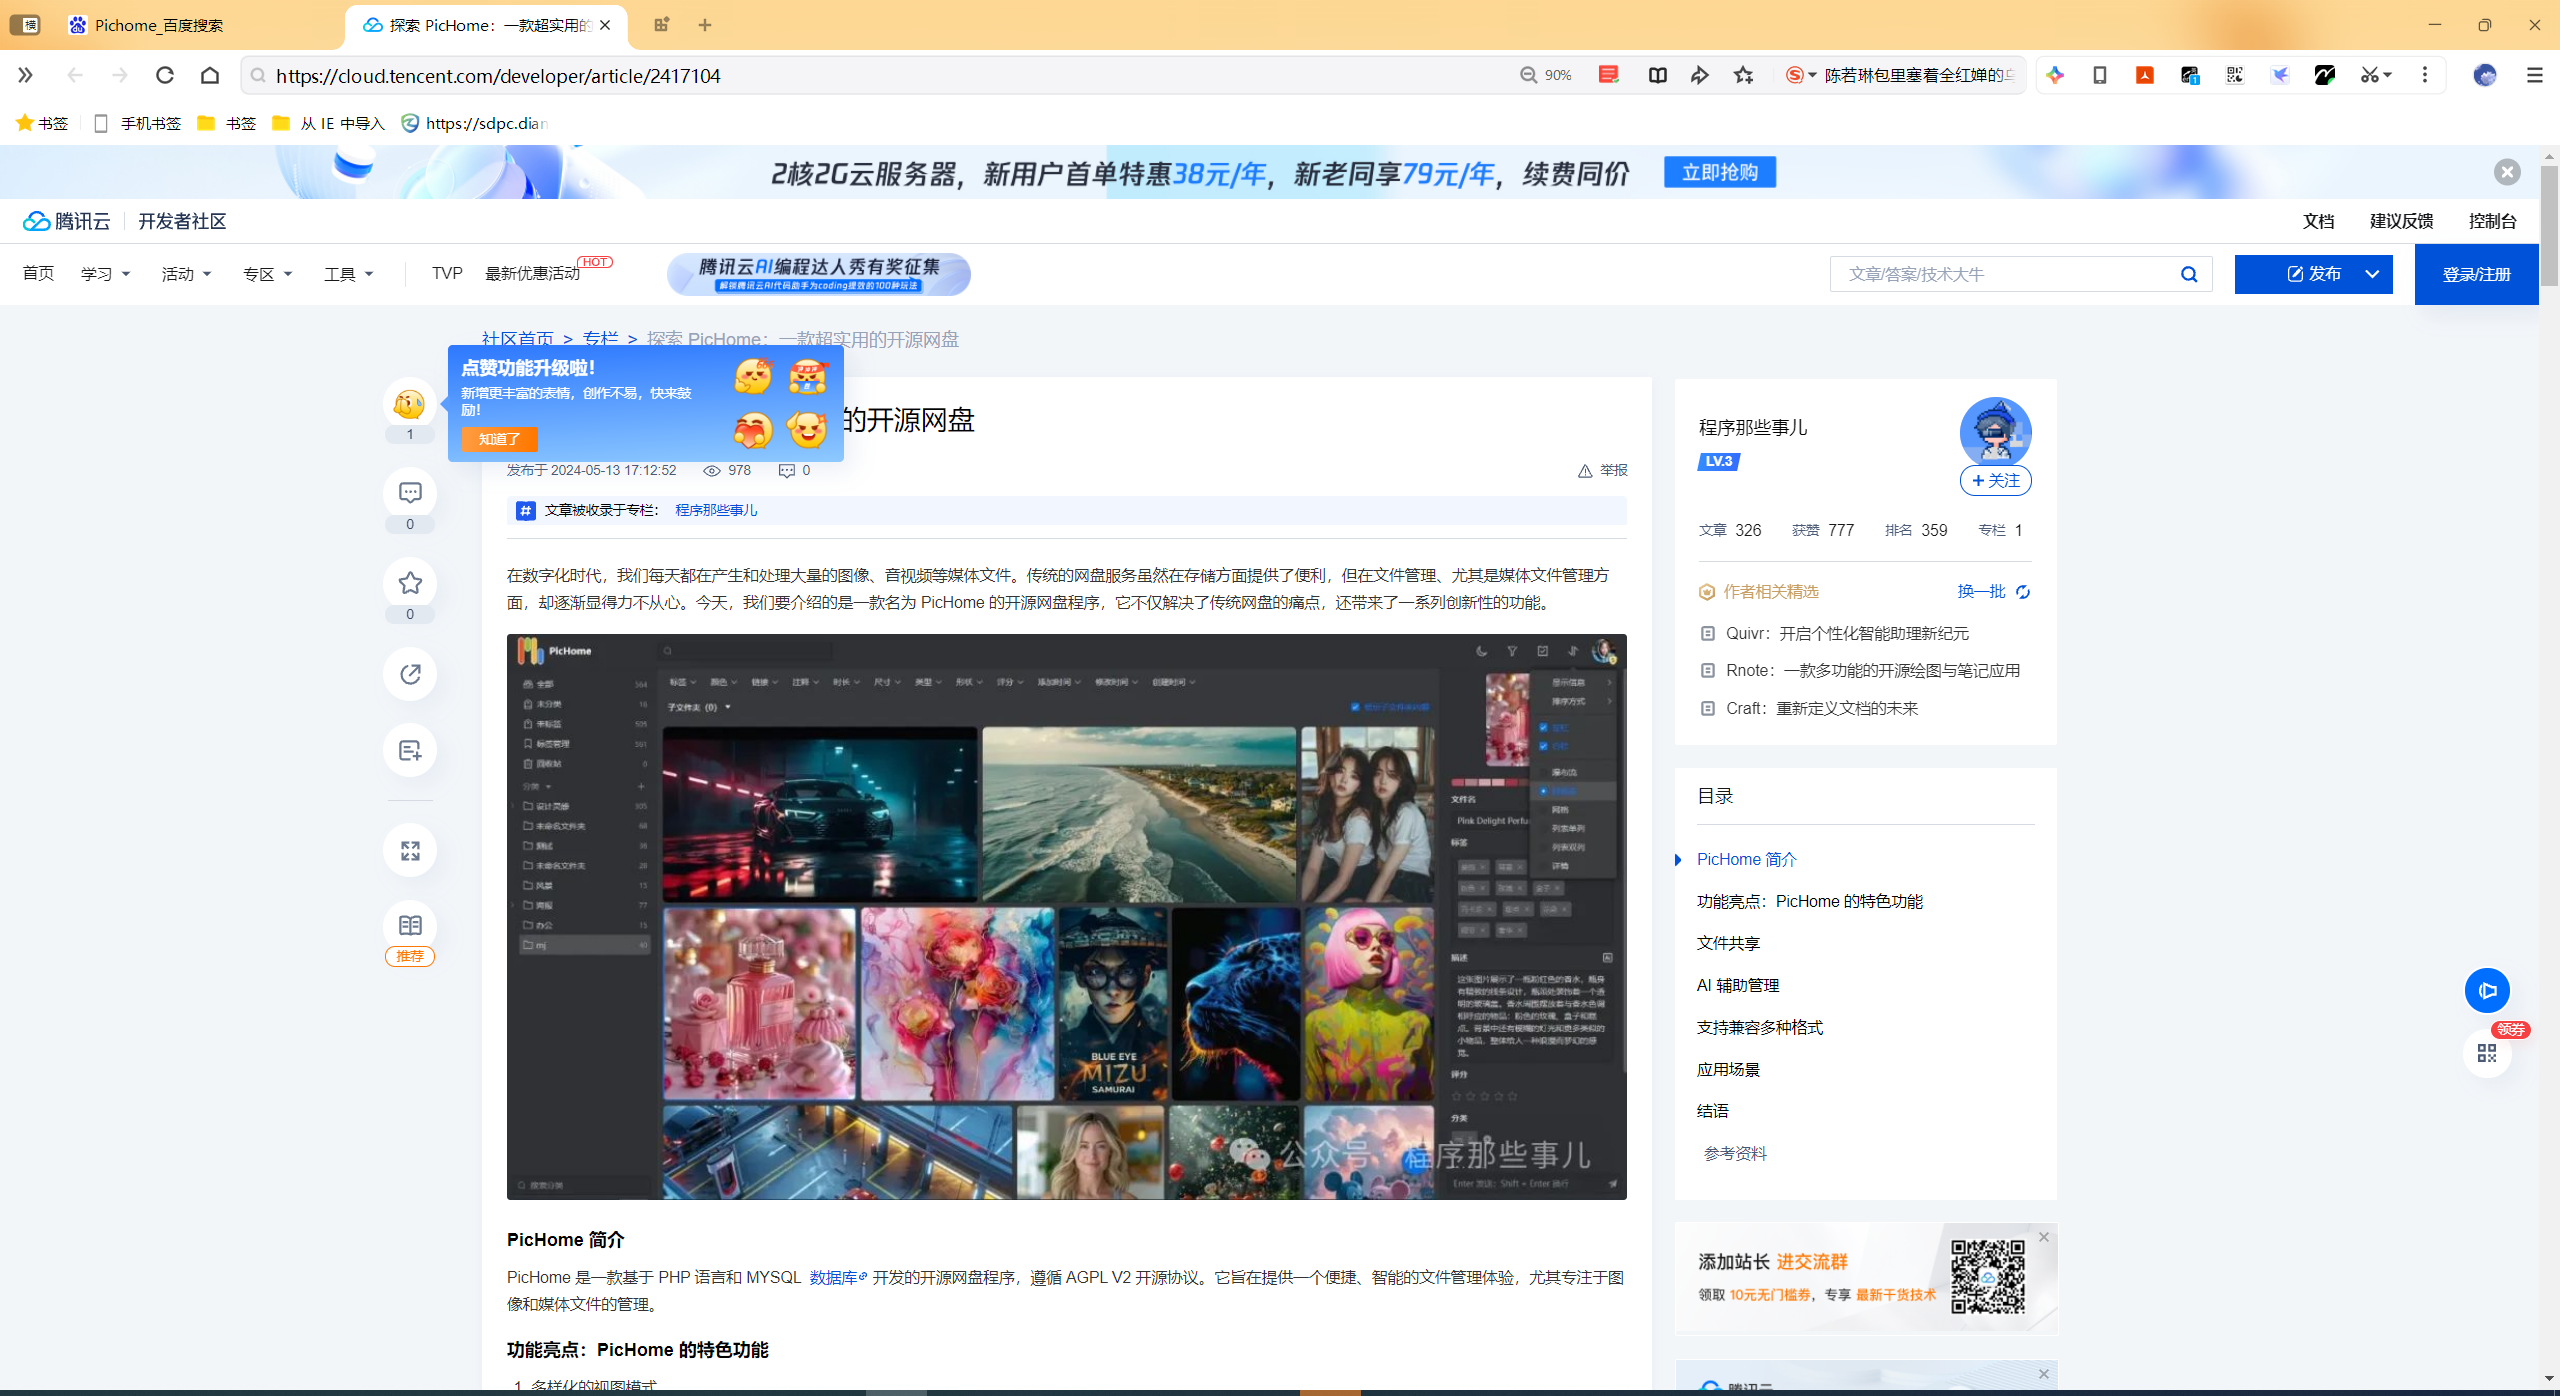Open the browser reading mode book icon
Screen dimensions: 2560x1396
click(1657, 75)
